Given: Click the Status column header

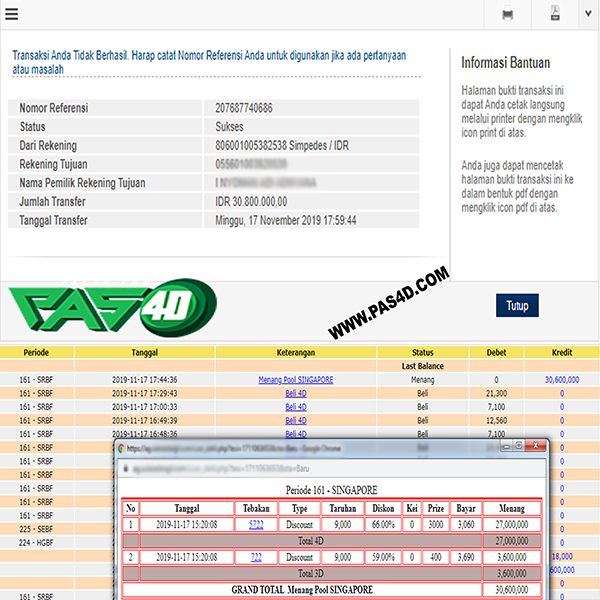Looking at the screenshot, I should [422, 352].
